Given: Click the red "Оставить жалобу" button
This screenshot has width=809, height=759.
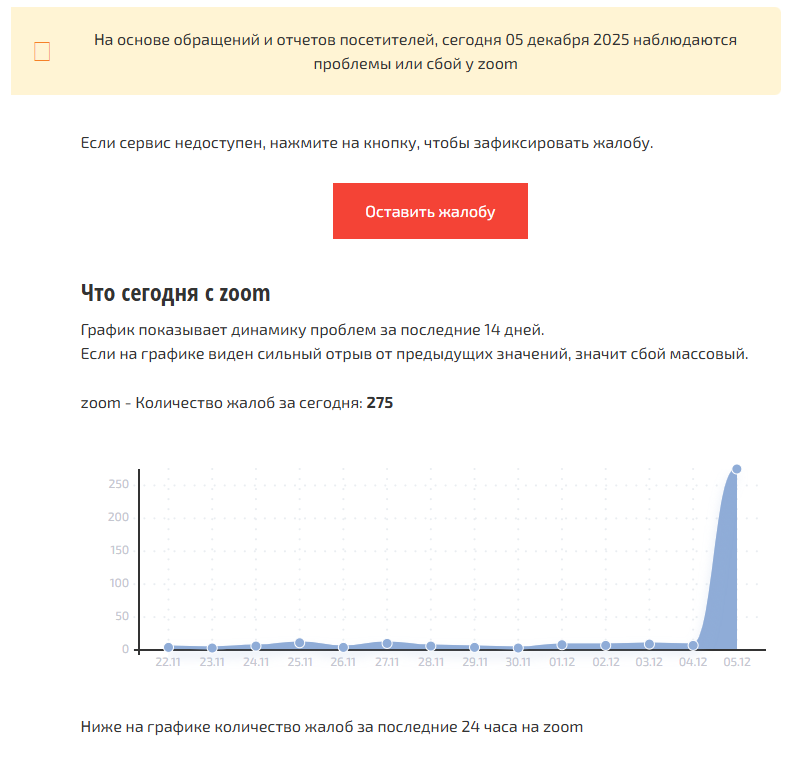Looking at the screenshot, I should (430, 211).
